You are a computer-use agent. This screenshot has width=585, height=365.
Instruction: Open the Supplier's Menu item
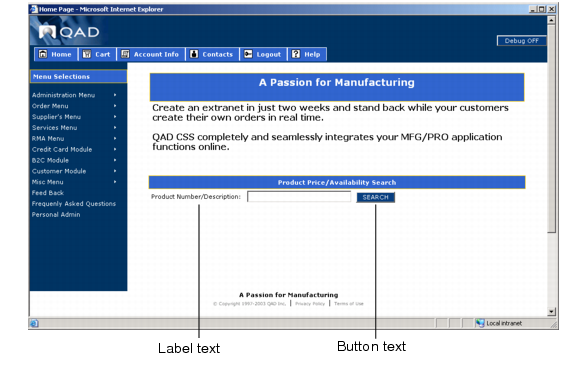(56, 117)
